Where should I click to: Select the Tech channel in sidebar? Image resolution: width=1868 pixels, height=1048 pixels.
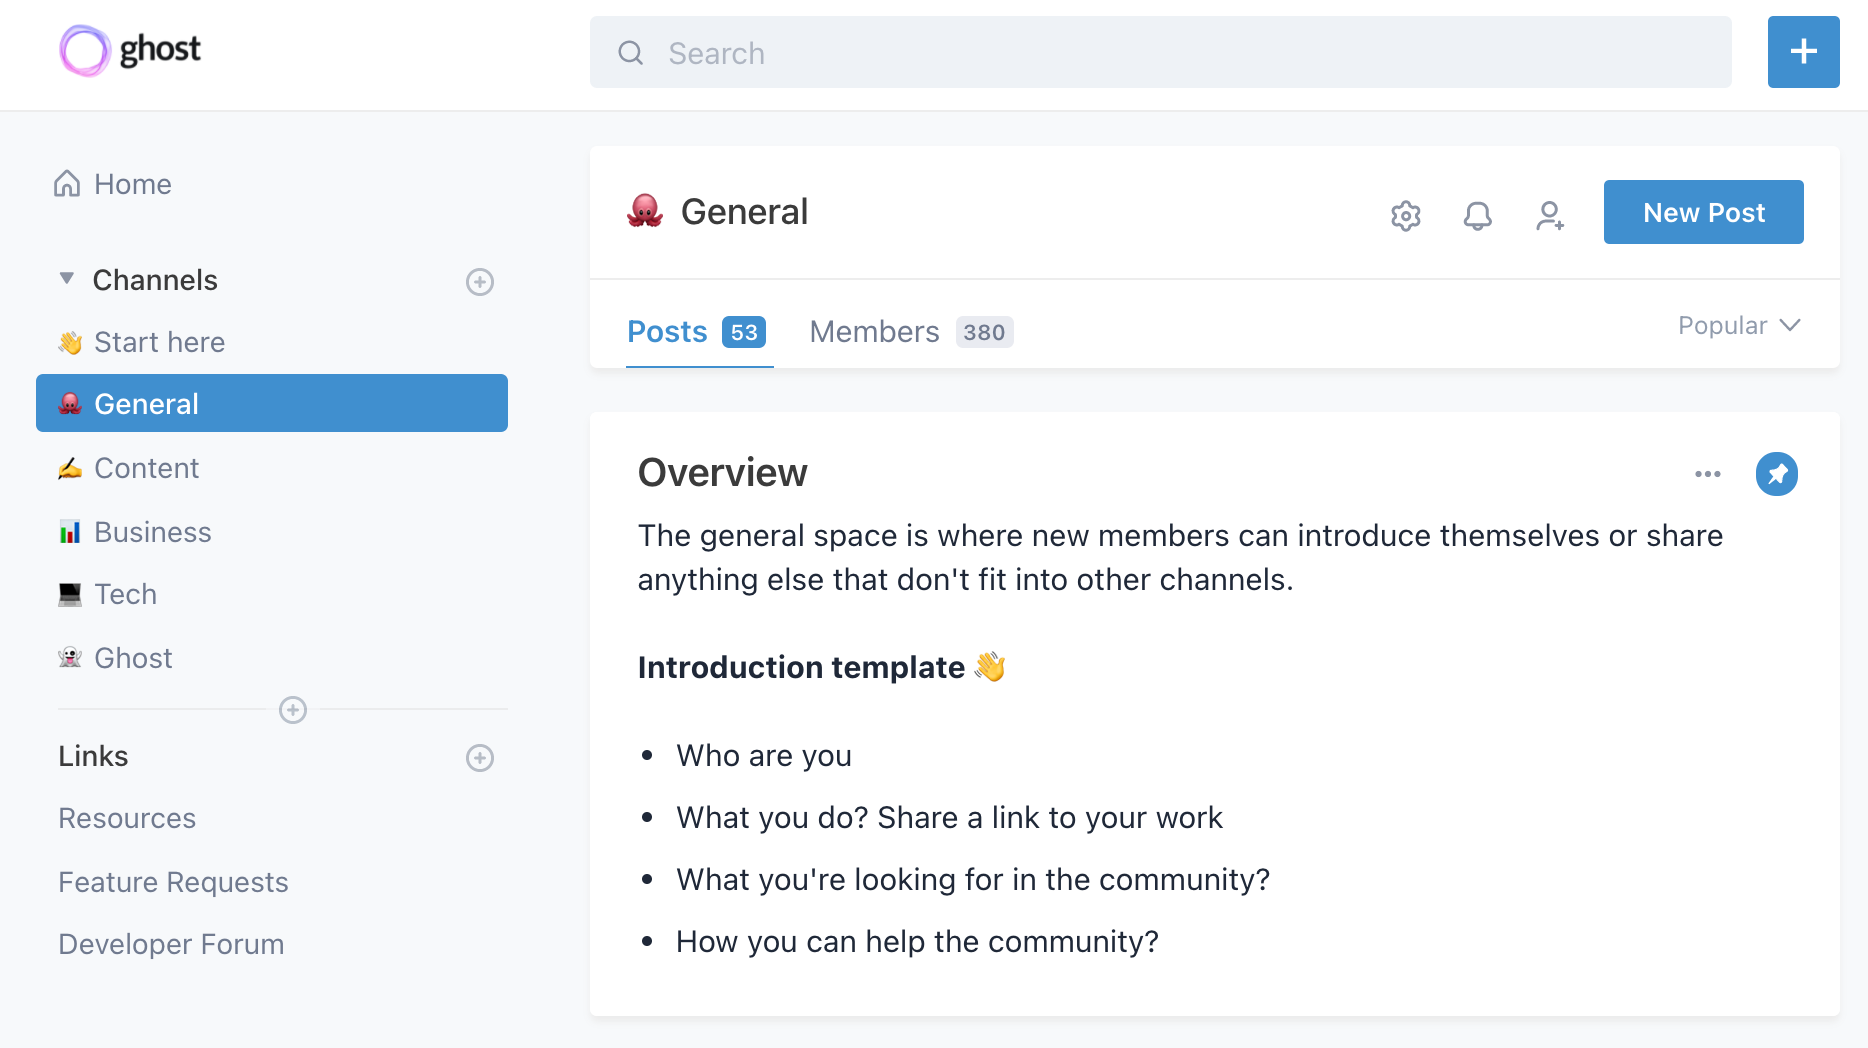[x=125, y=594]
